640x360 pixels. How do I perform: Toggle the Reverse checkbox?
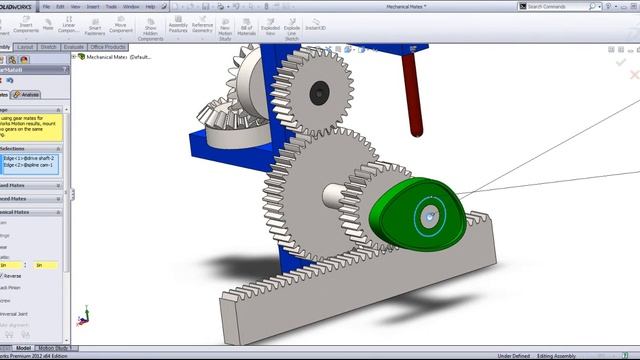(x=1, y=276)
